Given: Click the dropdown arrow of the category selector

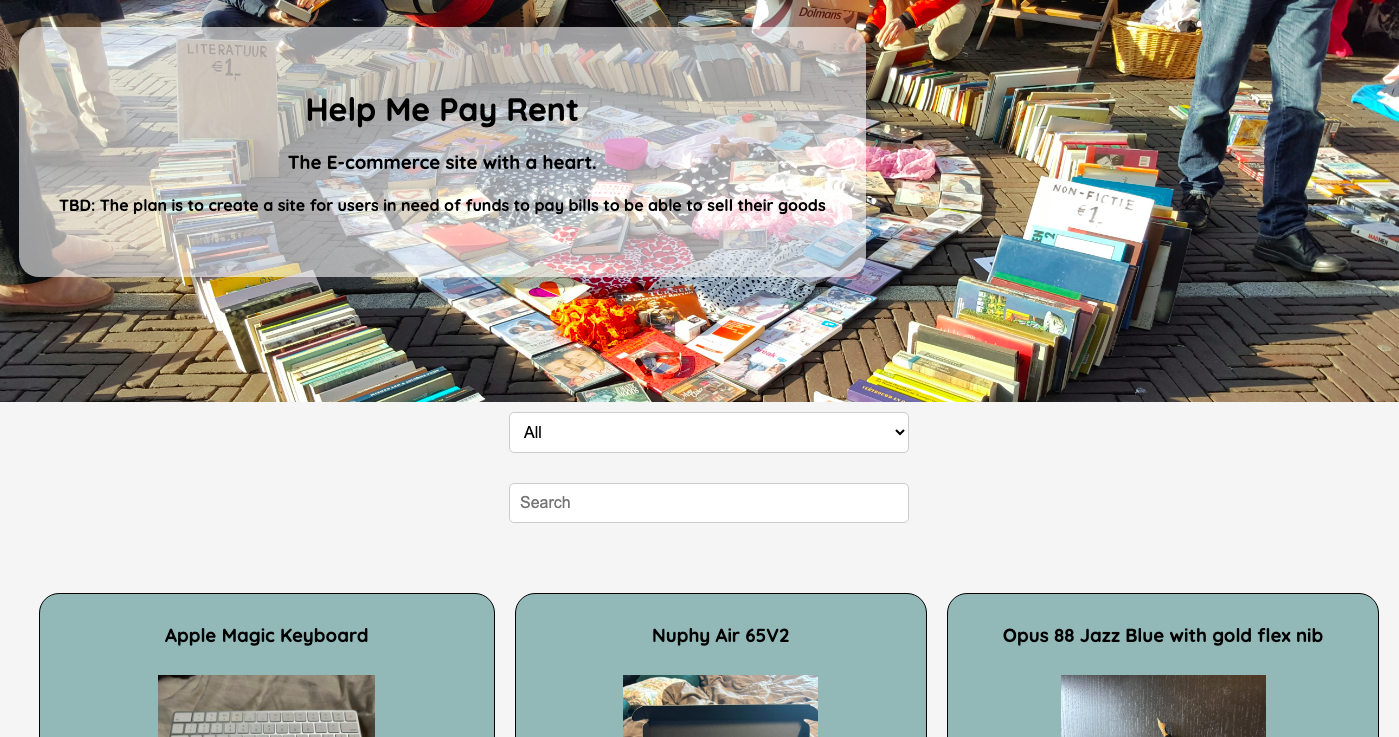Looking at the screenshot, I should pos(898,432).
